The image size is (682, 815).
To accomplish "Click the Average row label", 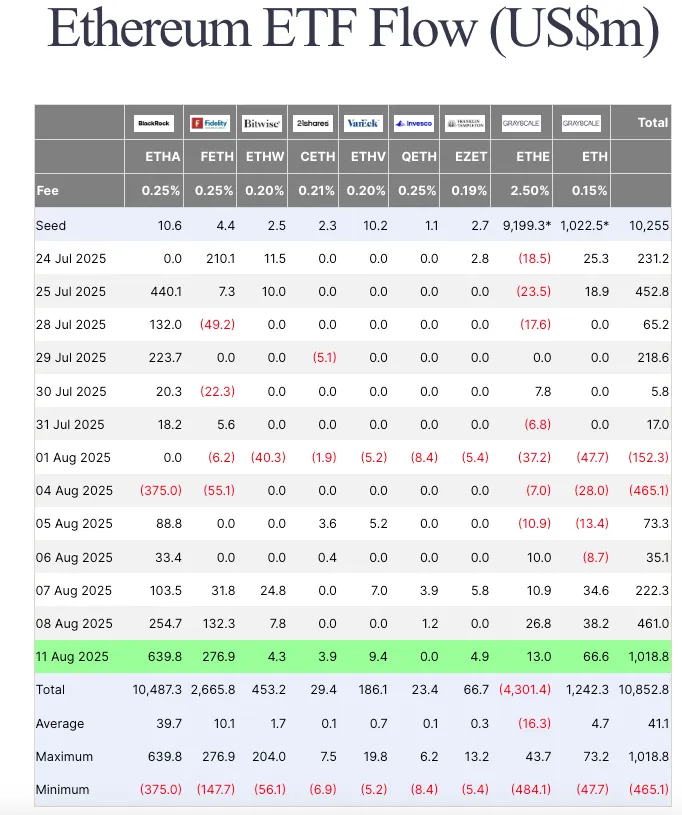I will click(x=60, y=723).
